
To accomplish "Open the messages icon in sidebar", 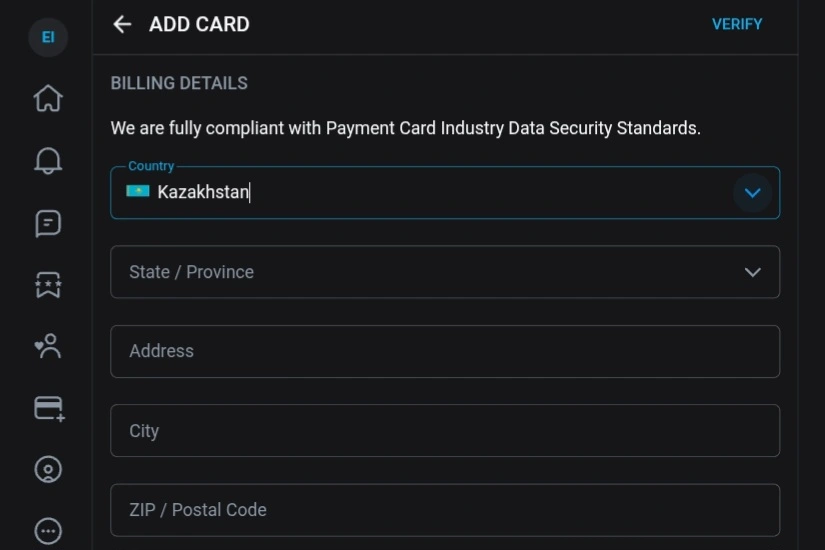I will click(47, 223).
